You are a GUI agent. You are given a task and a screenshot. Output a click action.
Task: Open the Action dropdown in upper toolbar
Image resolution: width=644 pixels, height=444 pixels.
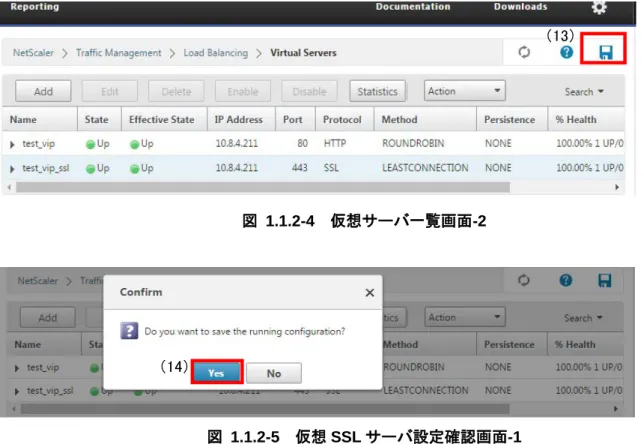coord(465,91)
